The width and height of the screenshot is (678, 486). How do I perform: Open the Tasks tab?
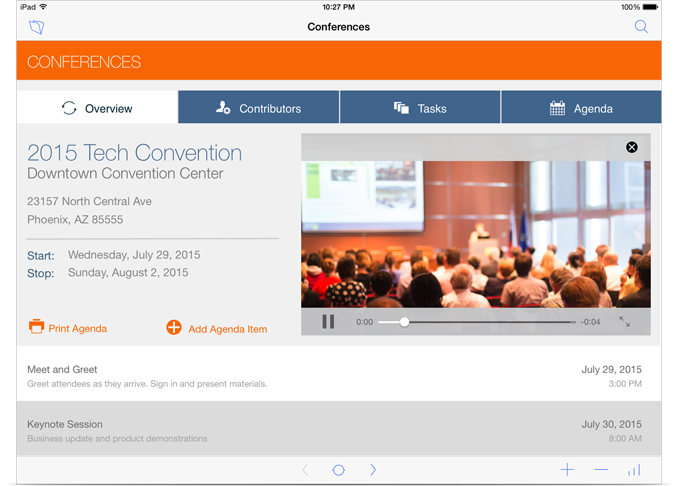420,108
